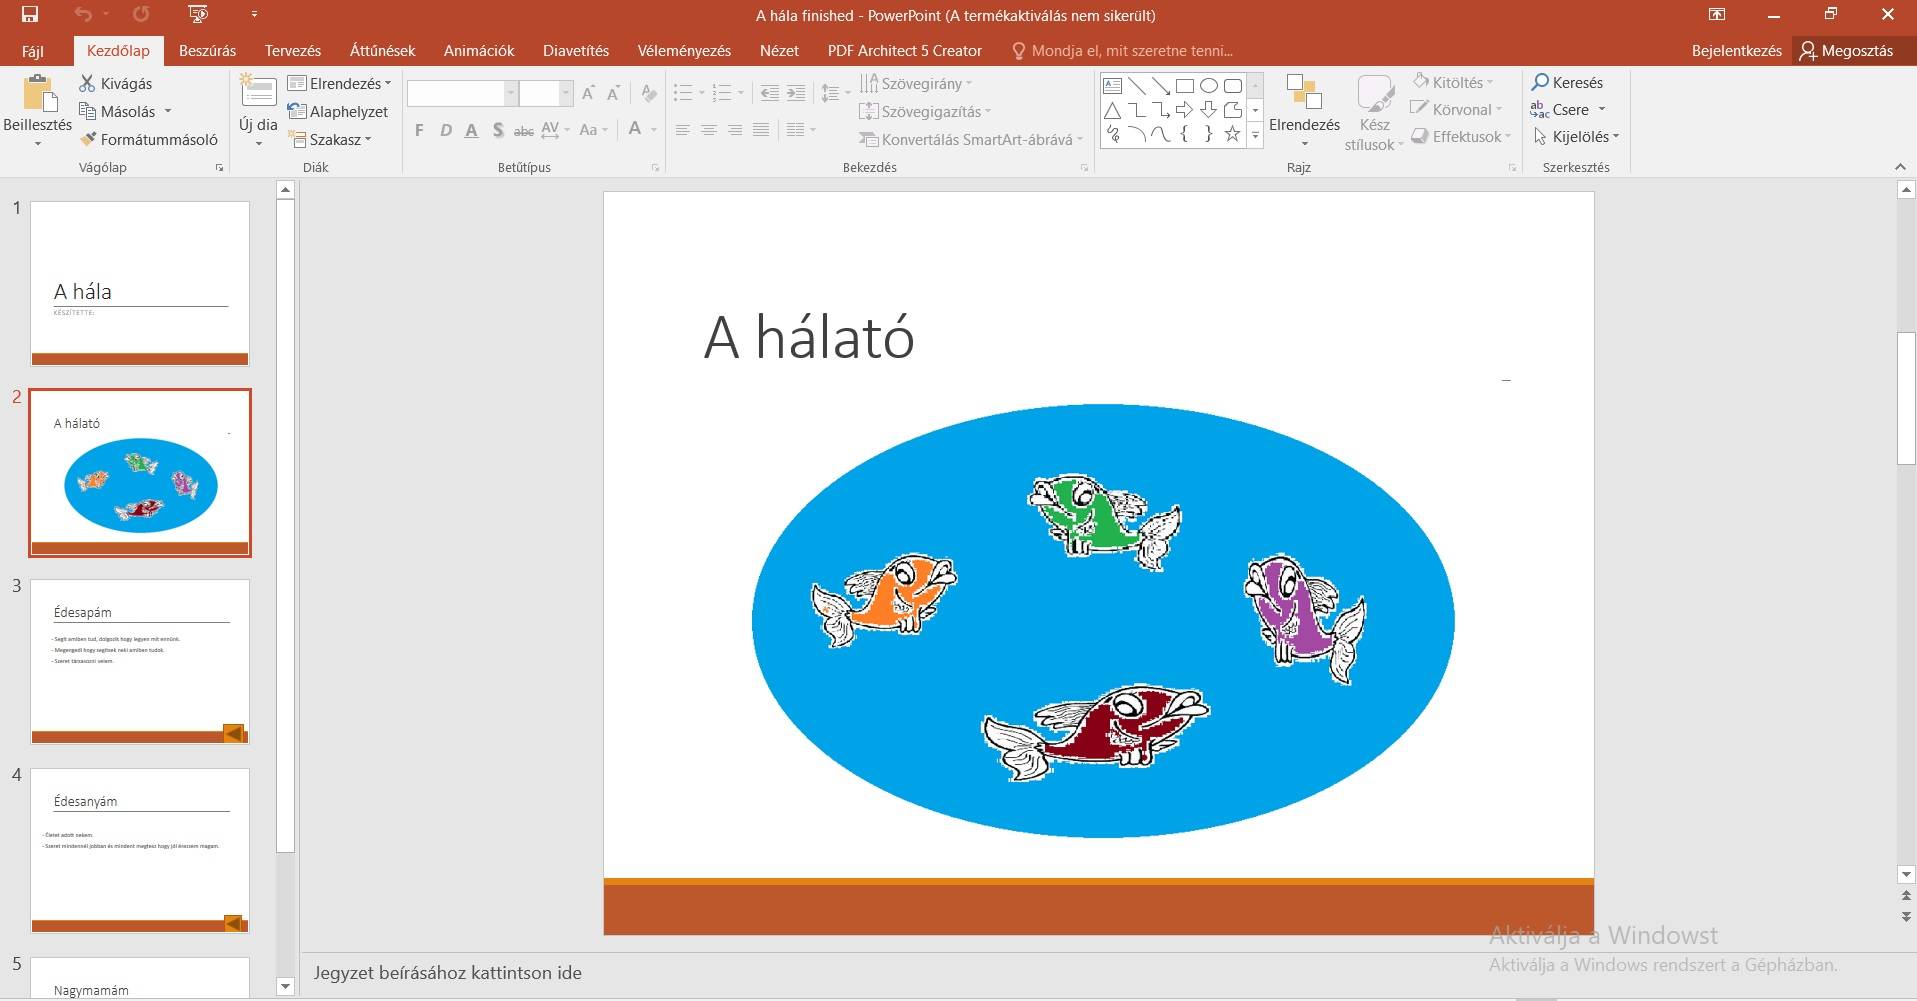Toggle bold F formatting
Screen dimensions: 1917x1001
[419, 130]
